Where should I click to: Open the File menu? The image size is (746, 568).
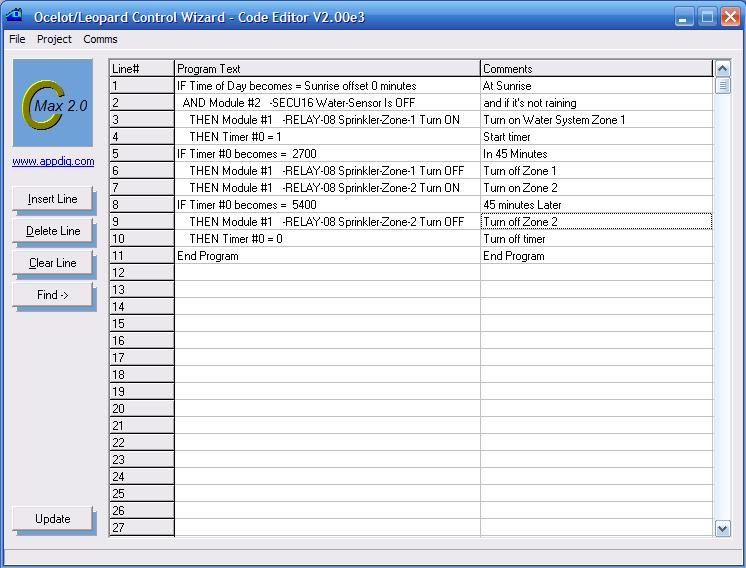pyautogui.click(x=17, y=39)
